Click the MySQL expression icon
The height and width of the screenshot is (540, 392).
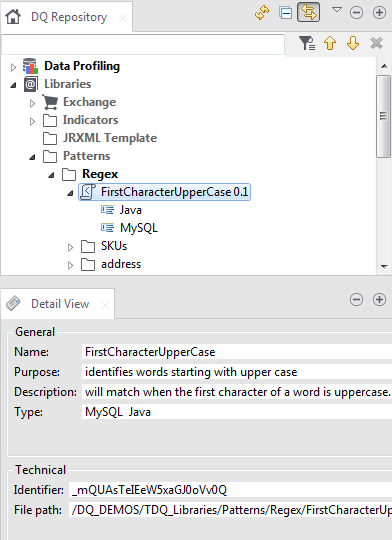(x=107, y=228)
